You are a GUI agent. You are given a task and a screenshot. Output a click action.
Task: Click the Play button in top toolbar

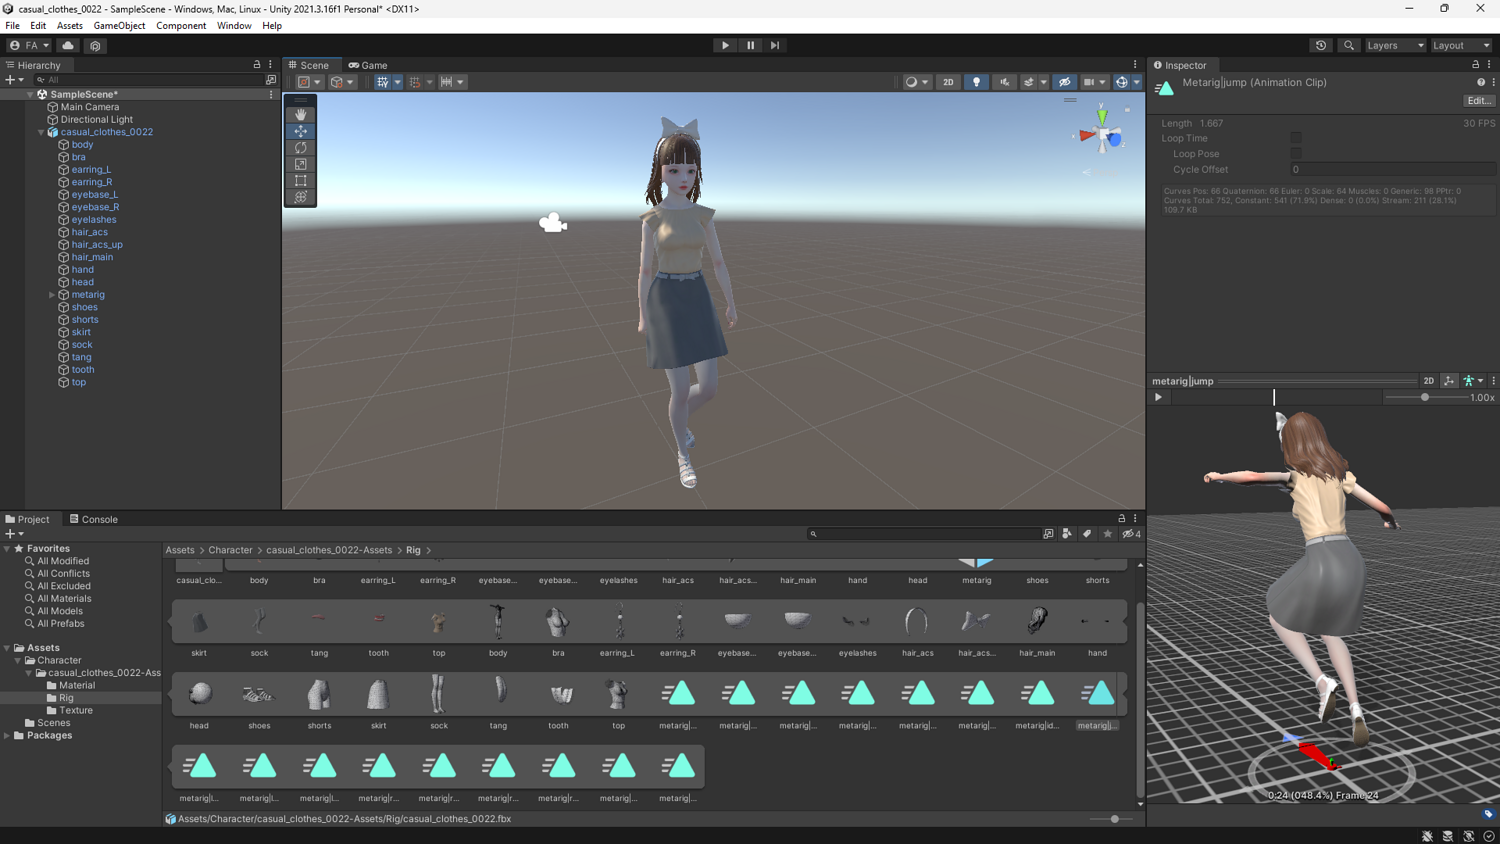pyautogui.click(x=725, y=45)
